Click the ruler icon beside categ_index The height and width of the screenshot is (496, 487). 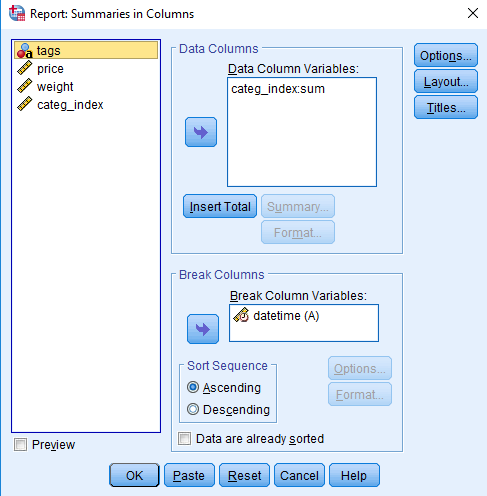tap(25, 104)
